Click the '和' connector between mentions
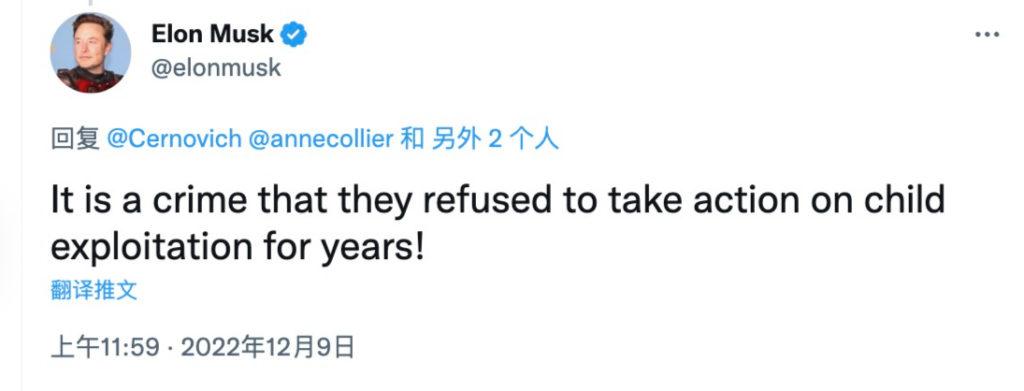 coord(413,139)
